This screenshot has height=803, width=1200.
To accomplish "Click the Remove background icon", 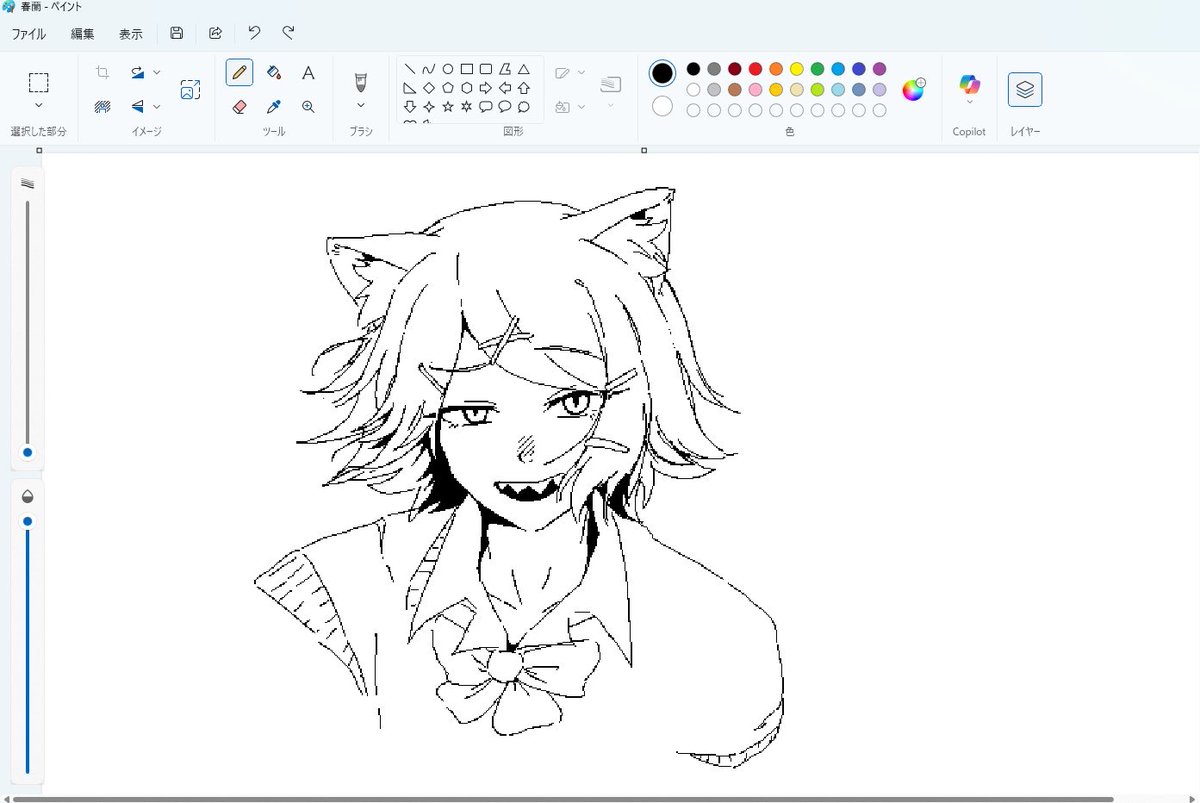I will coord(102,106).
